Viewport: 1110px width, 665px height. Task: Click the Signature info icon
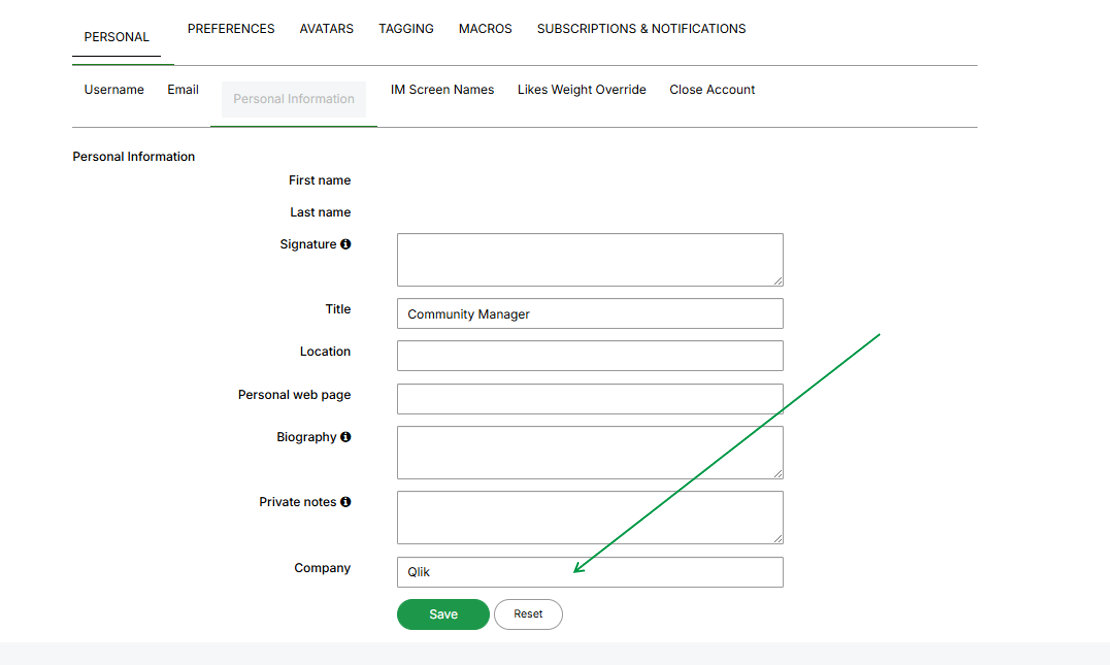coord(345,244)
